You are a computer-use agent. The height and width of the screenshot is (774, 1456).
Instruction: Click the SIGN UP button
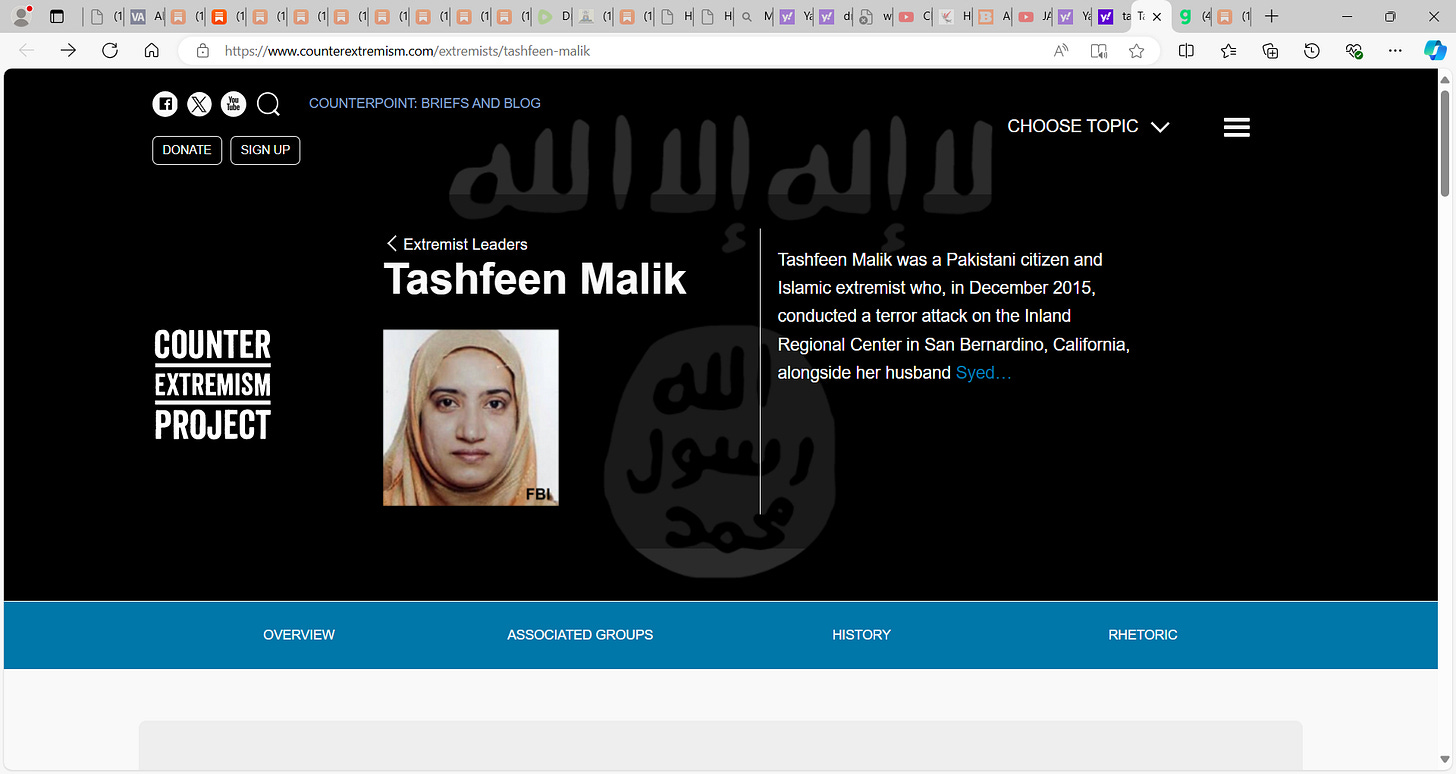coord(265,150)
